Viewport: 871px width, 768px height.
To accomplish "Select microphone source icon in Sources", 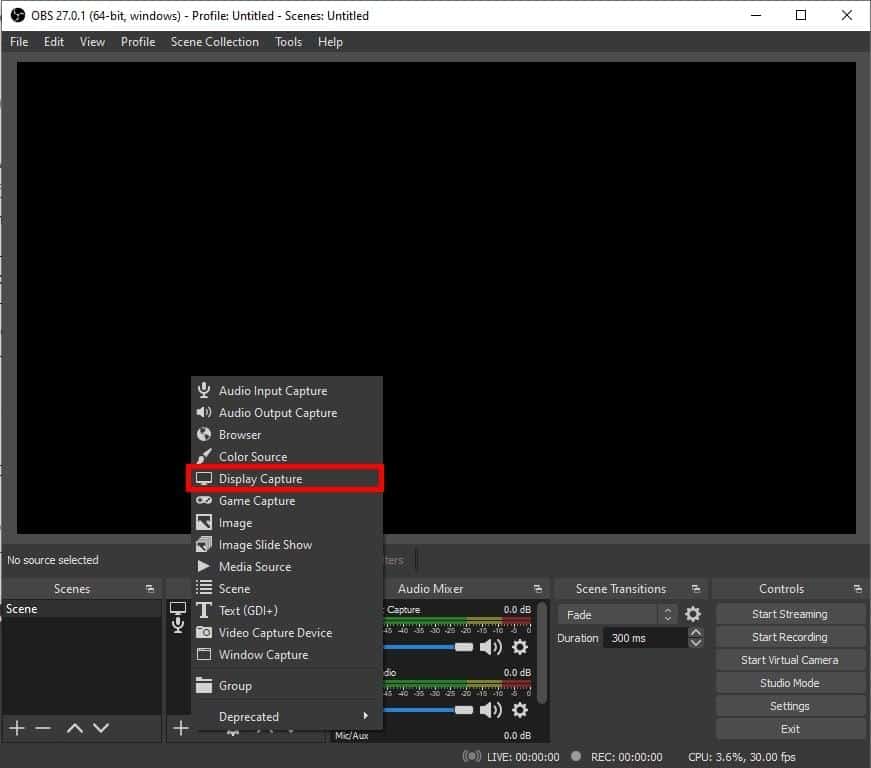I will coord(178,625).
